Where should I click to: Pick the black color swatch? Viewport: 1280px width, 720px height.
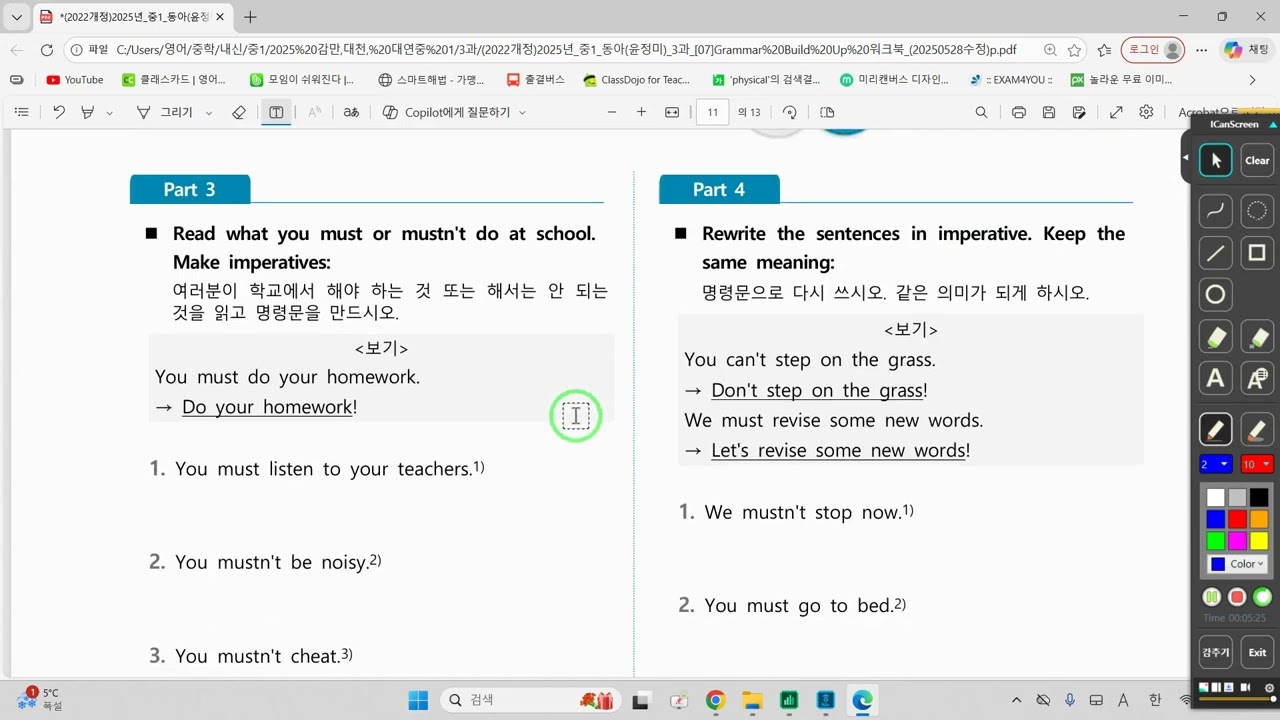coord(1259,497)
